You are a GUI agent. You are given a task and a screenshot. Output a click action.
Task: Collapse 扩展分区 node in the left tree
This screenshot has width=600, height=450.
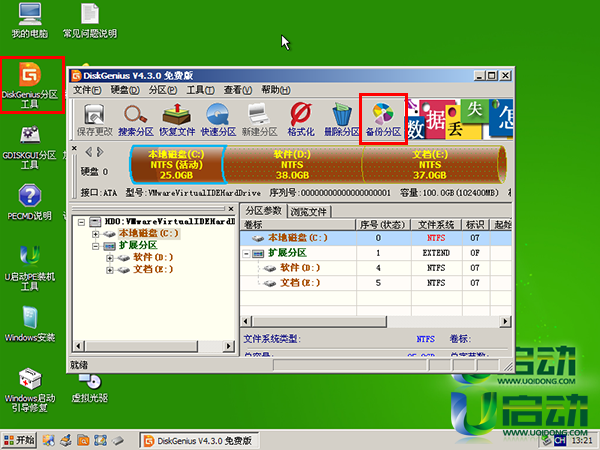coord(96,246)
